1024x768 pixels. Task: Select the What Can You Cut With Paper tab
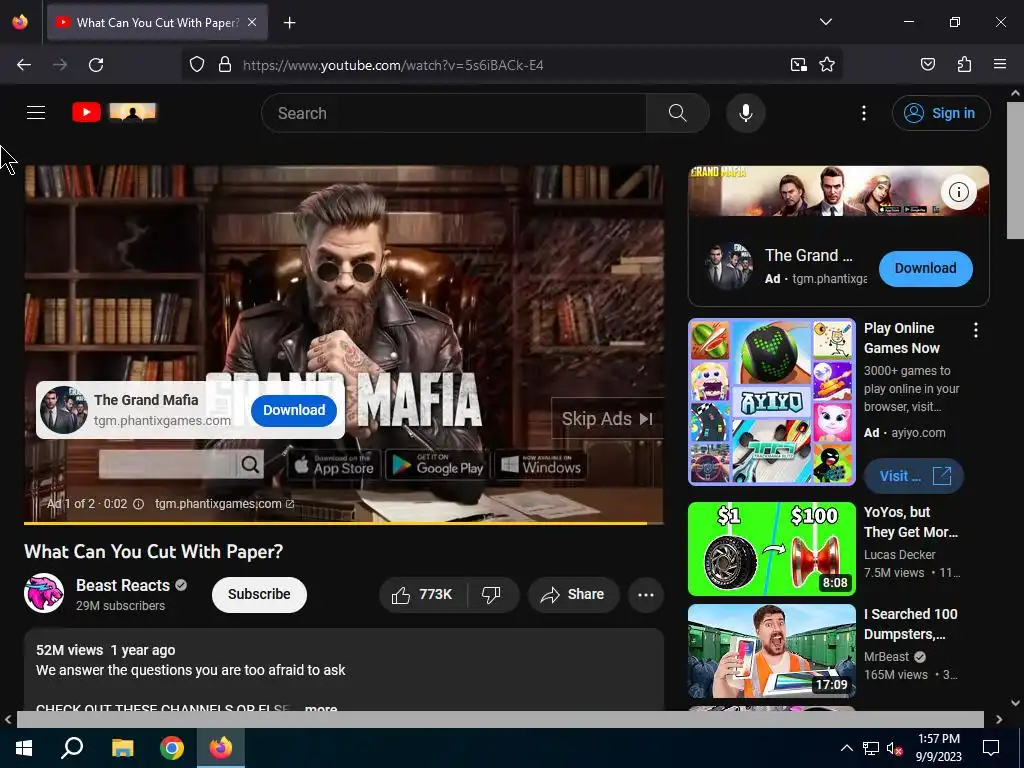[x=157, y=22]
